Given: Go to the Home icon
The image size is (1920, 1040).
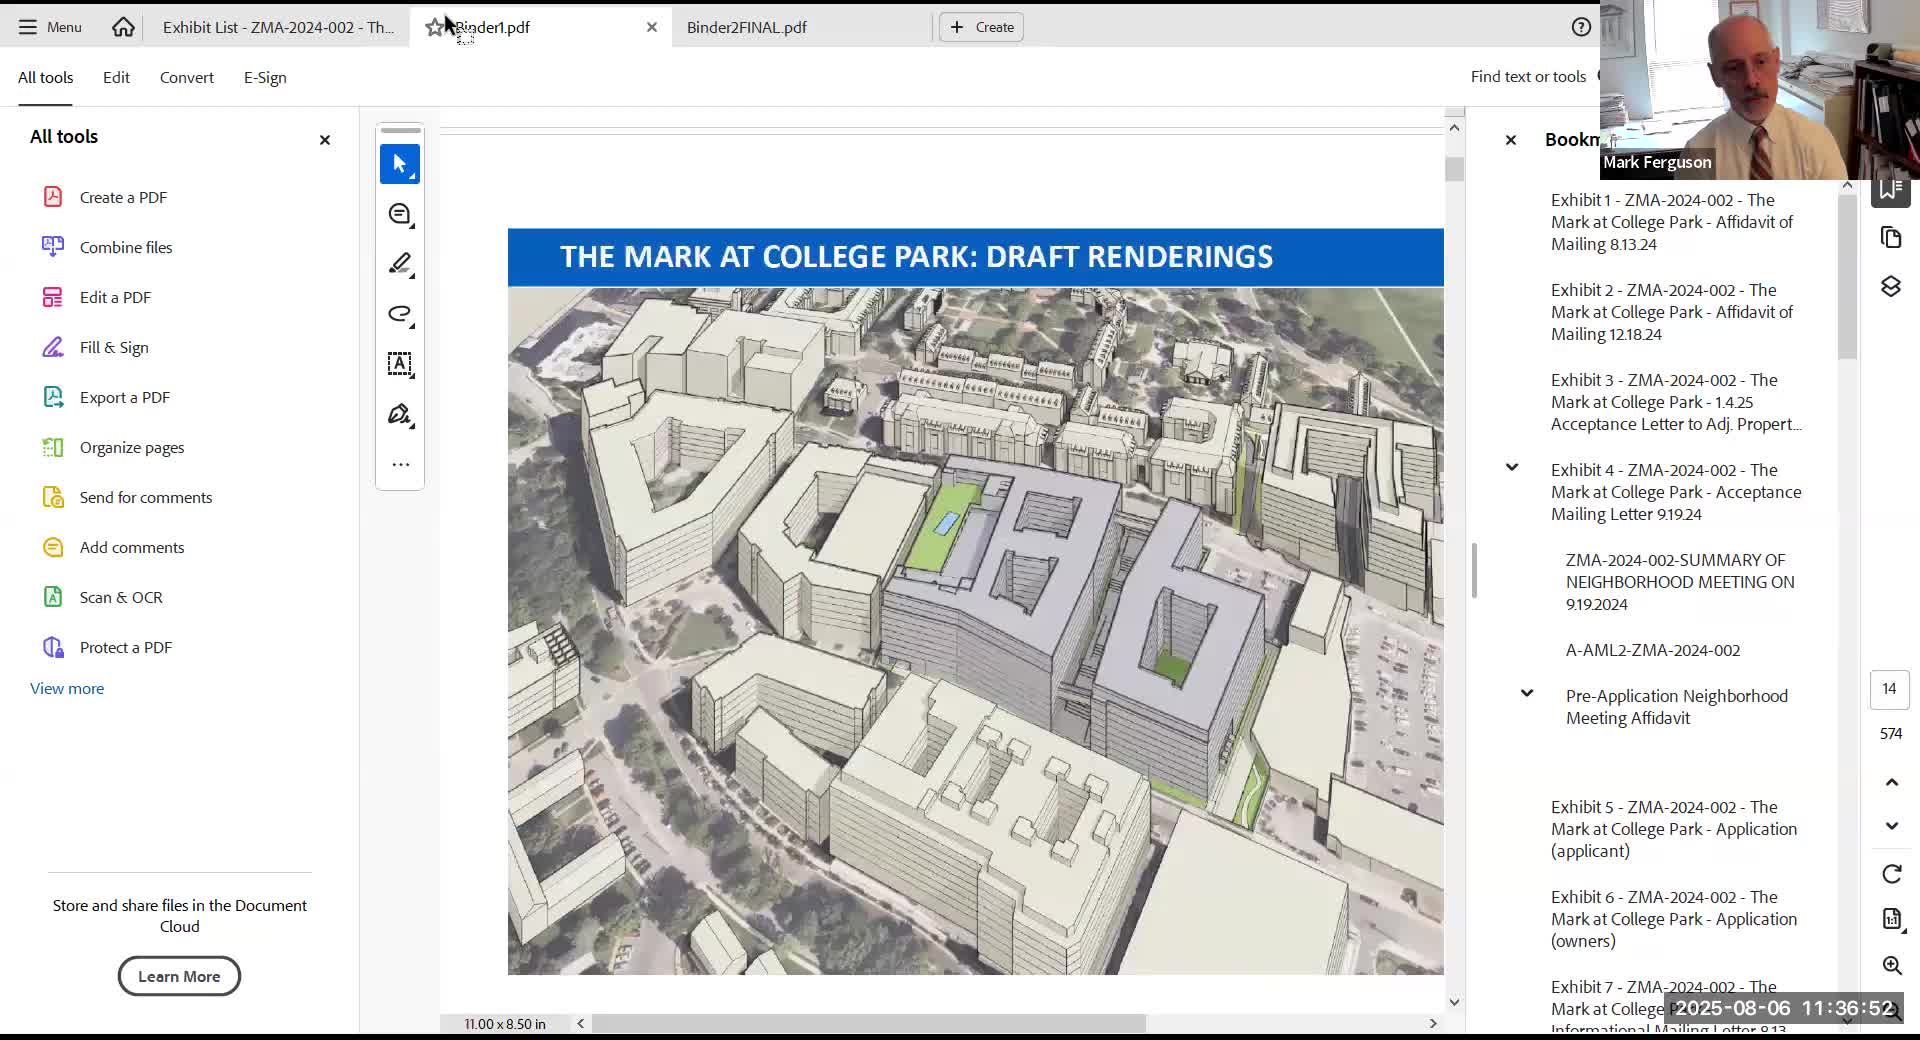Looking at the screenshot, I should (123, 27).
